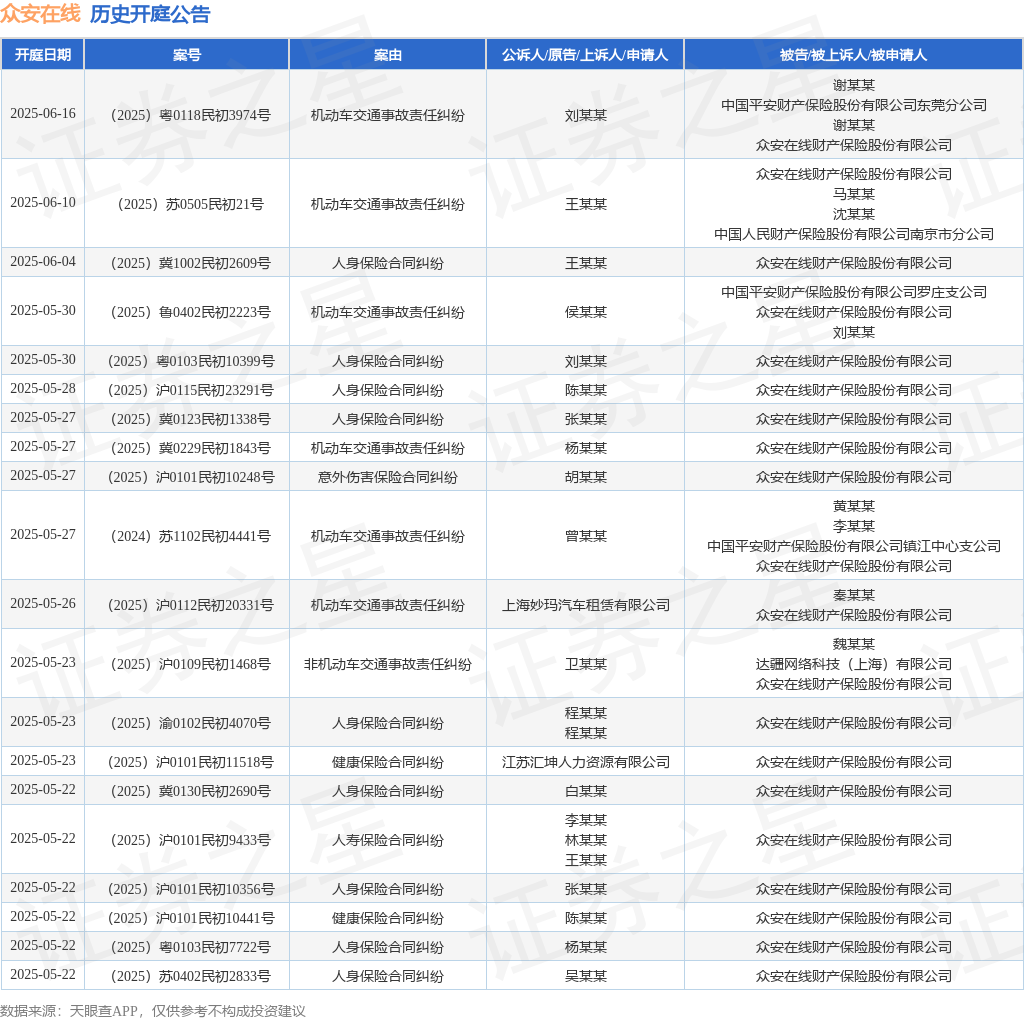Image resolution: width=1024 pixels, height=1020 pixels.
Task: Click defendant 中国平安财产保险股份有限公司镇江中心支公司
Action: click(x=854, y=546)
